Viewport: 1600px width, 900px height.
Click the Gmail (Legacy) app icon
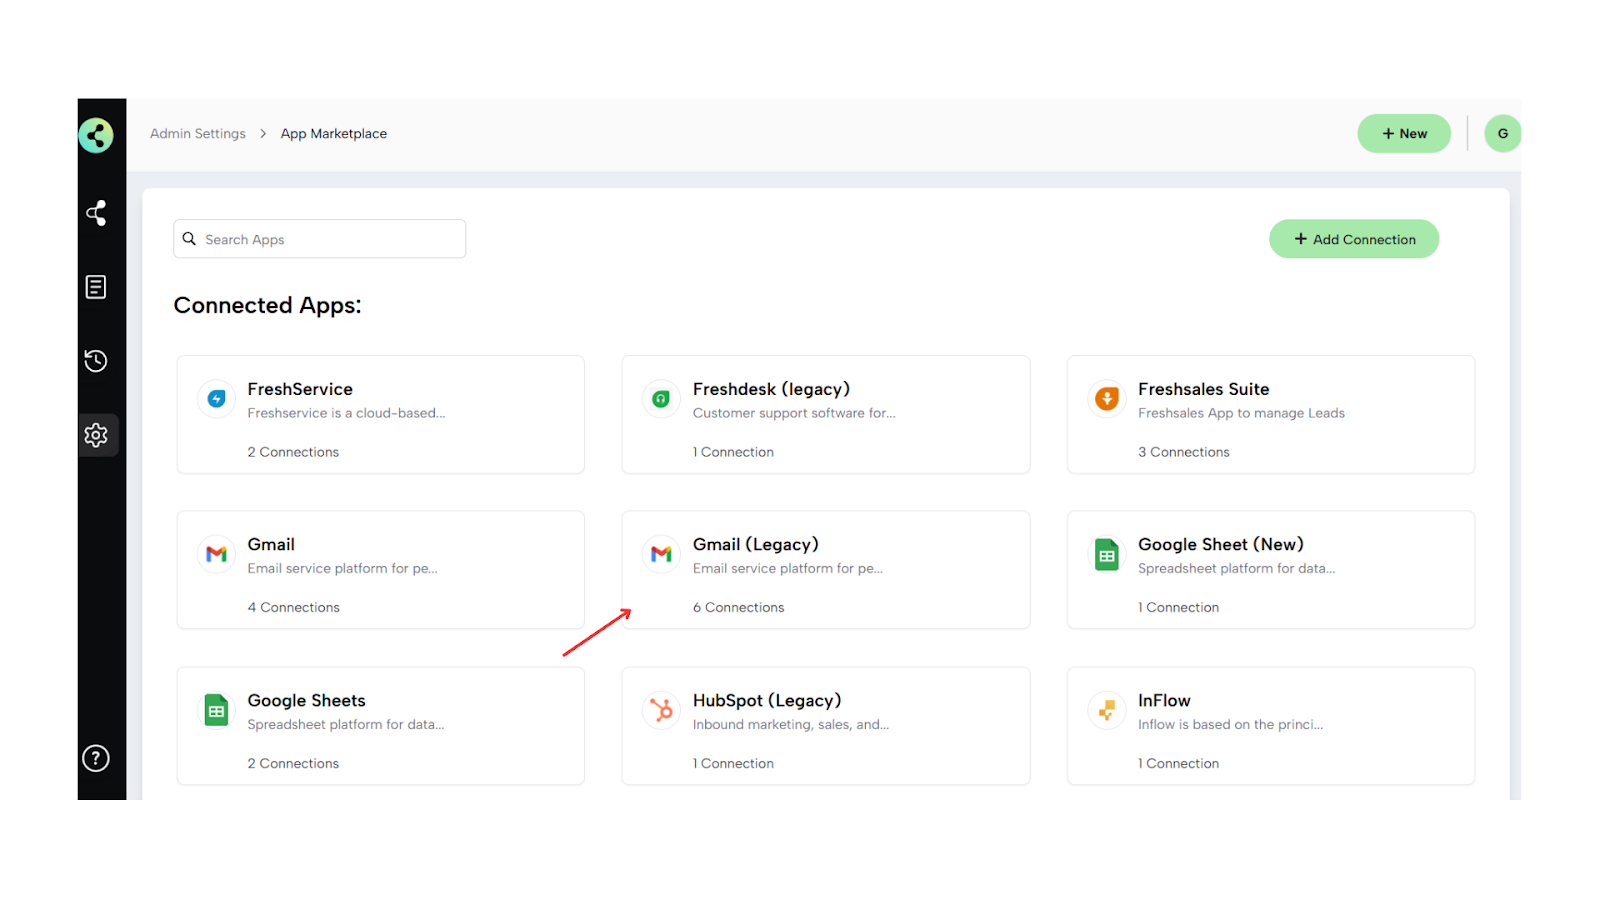(661, 554)
